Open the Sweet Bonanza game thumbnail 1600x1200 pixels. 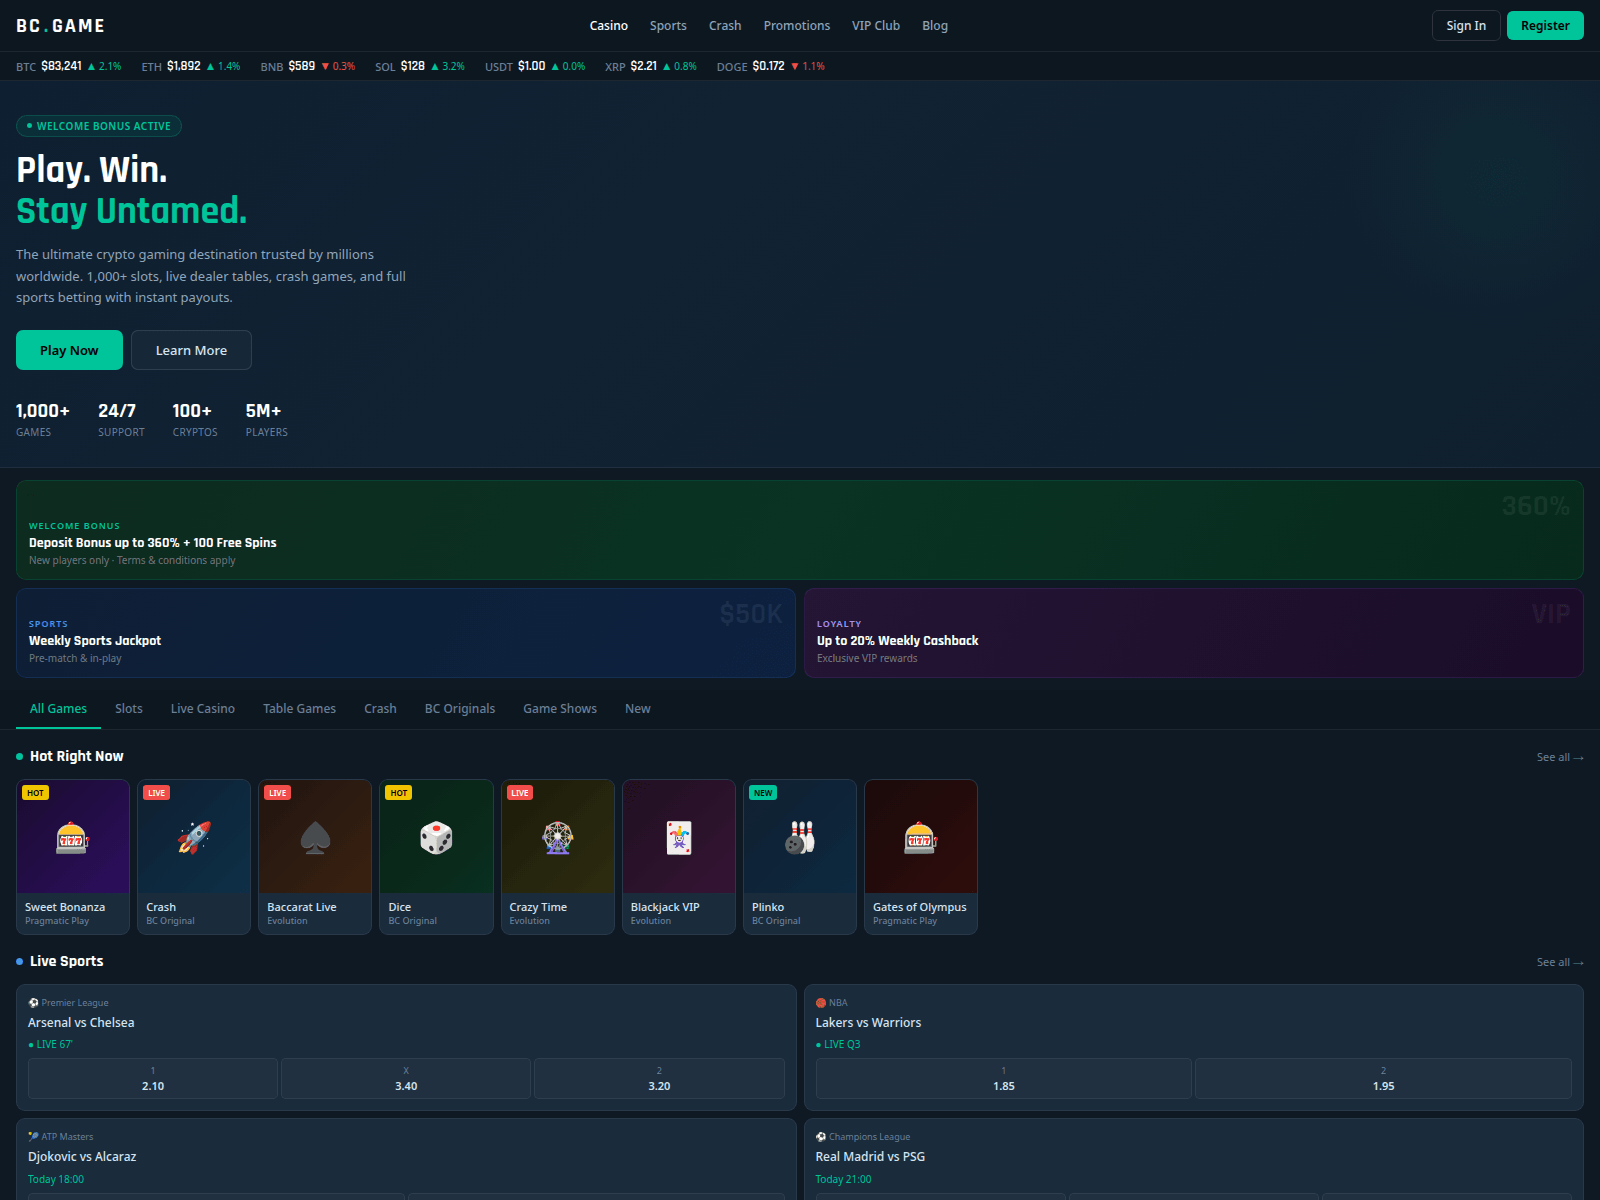tap(73, 856)
